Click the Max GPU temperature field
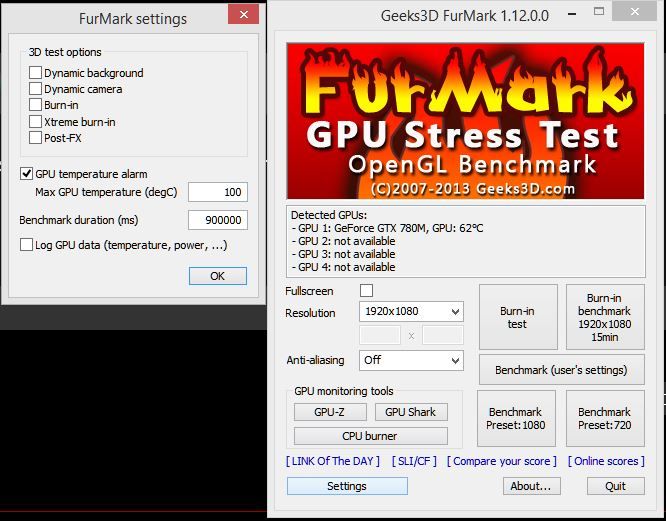This screenshot has height=521, width=666. click(218, 192)
